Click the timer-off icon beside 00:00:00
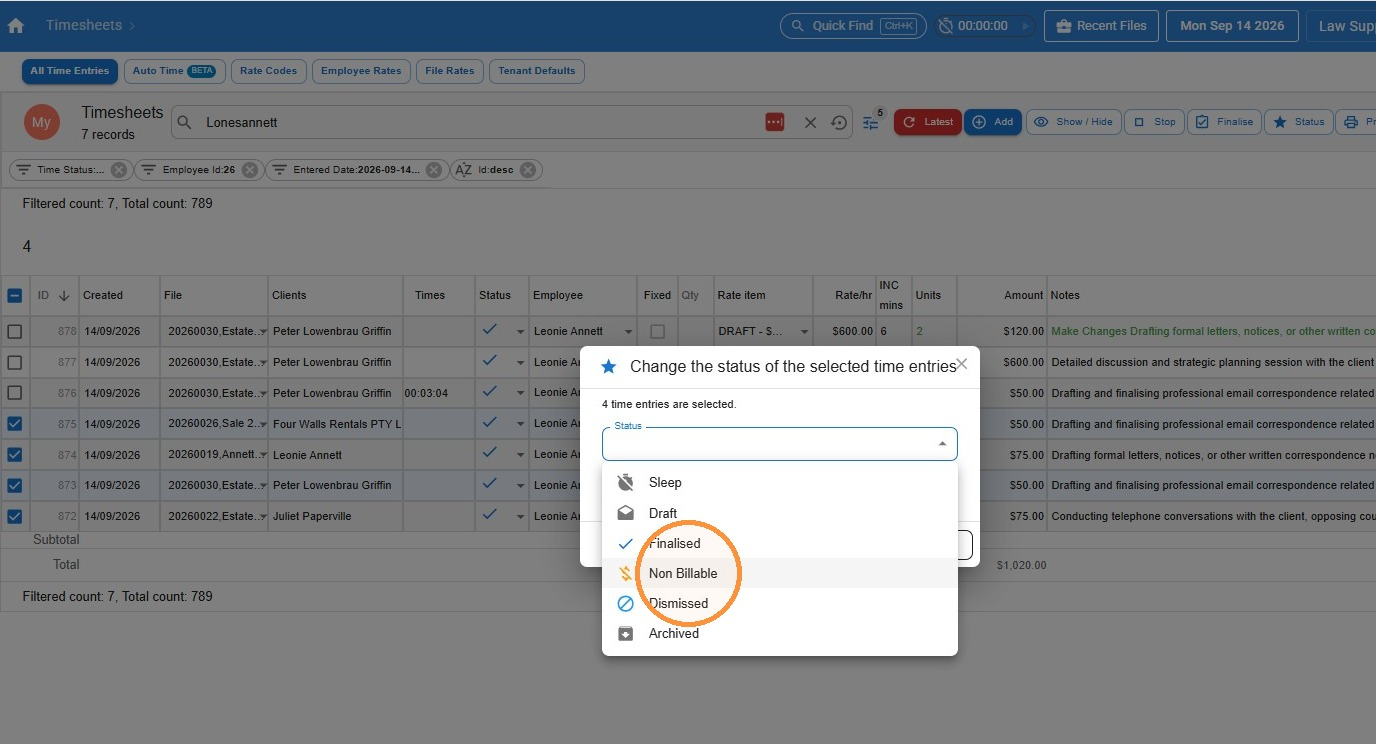Screen dimensions: 1376x744 coord(946,26)
